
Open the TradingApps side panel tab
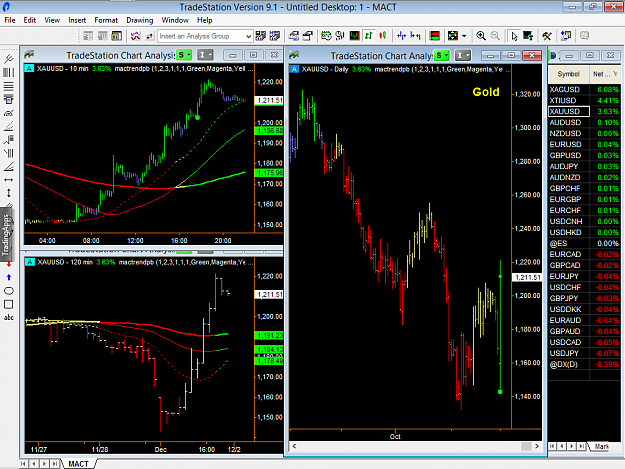pos(6,234)
